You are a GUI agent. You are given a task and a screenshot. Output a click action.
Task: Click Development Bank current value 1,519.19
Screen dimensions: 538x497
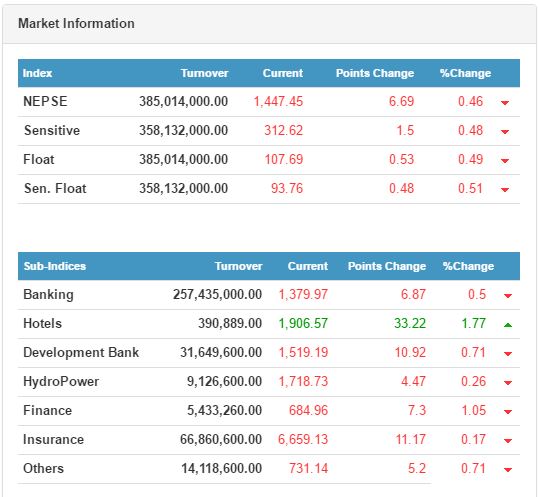[303, 353]
